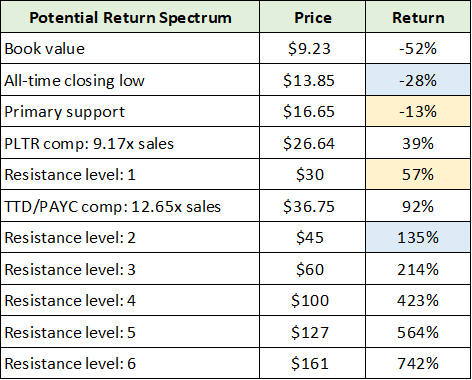Click the blue-shaded -28% return cell

click(x=418, y=80)
